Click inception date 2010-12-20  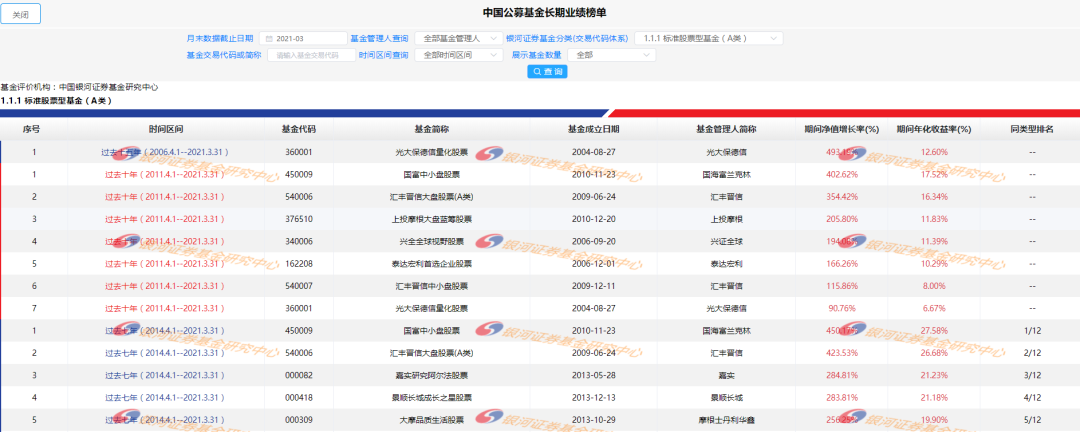(x=593, y=219)
